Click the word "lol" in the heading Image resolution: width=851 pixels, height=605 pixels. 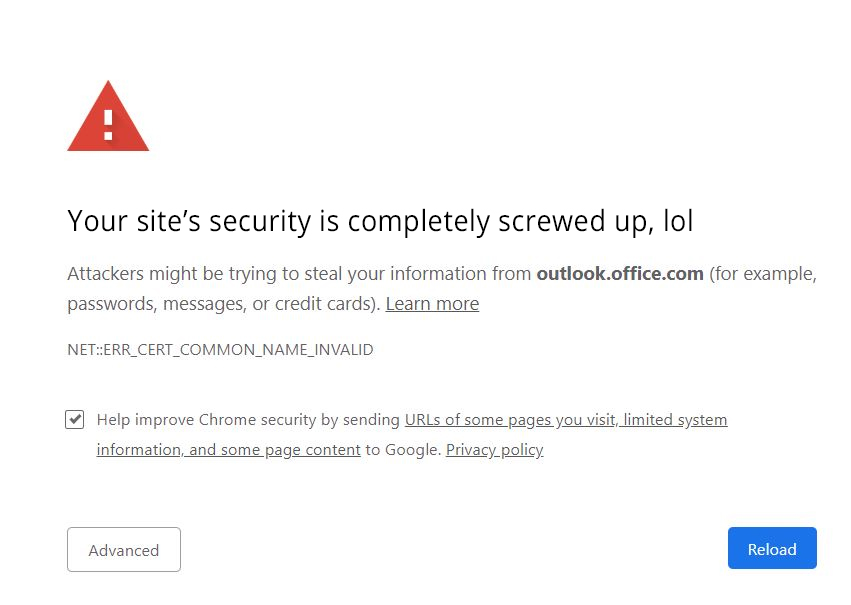click(678, 221)
